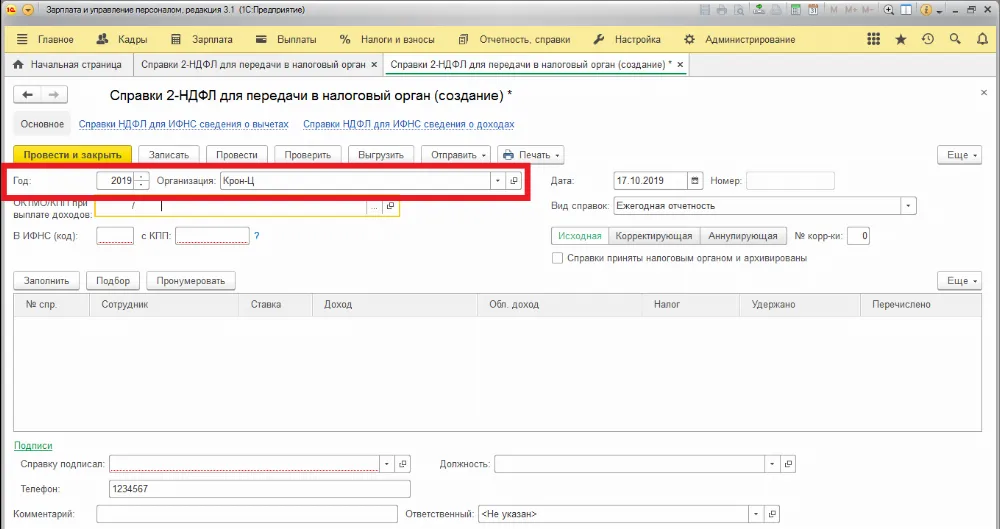1000x529 pixels.
Task: Go back with the left arrow button
Action: [x=27, y=95]
